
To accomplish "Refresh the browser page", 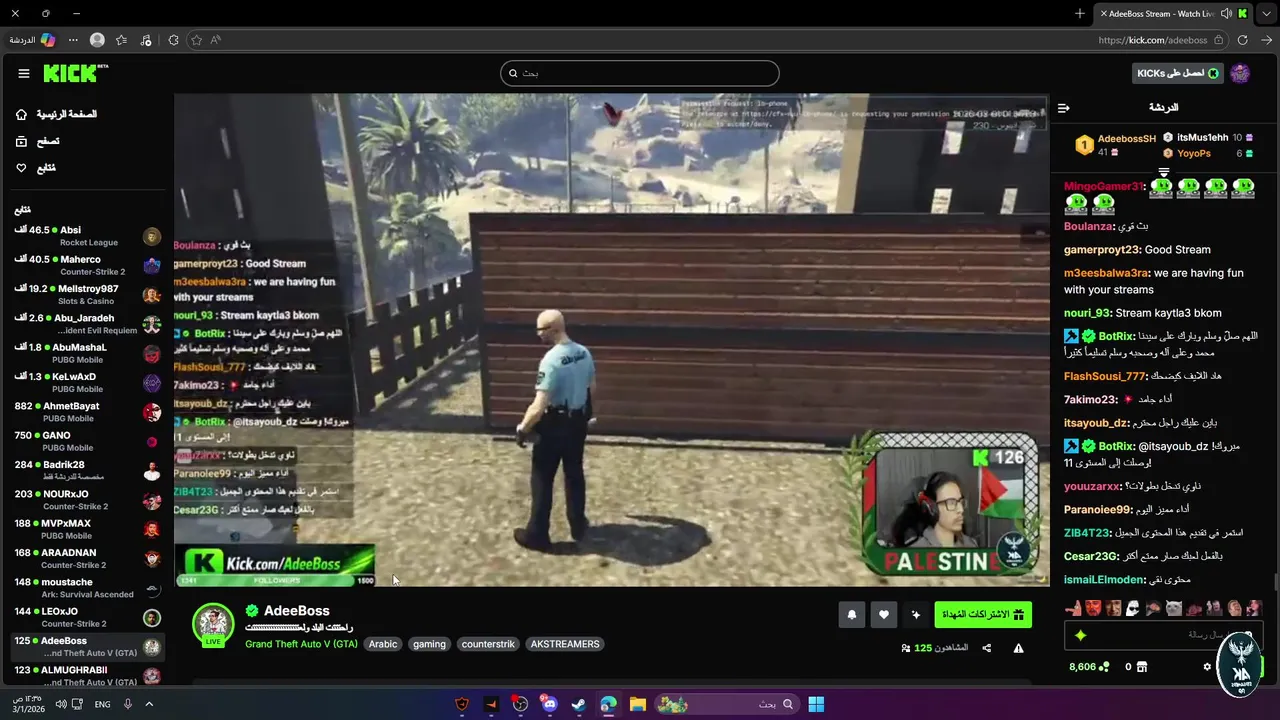I will 1242,40.
